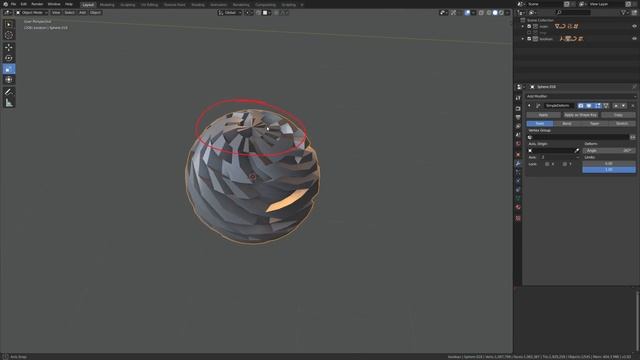
Task: Select the Scale tool
Action: click(x=9, y=69)
